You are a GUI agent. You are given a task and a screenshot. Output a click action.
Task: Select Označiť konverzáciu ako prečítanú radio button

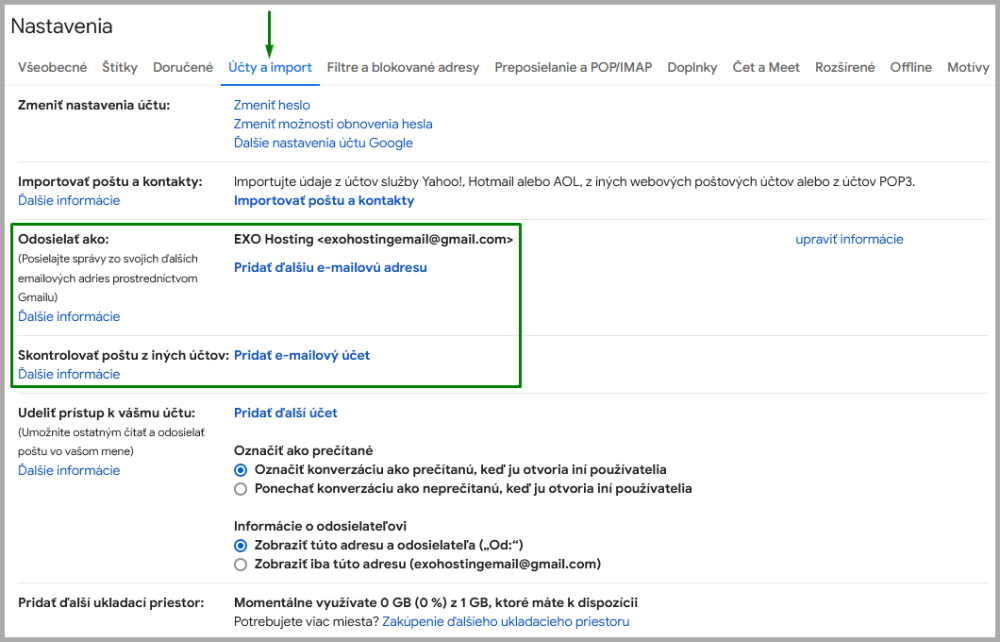(x=240, y=470)
